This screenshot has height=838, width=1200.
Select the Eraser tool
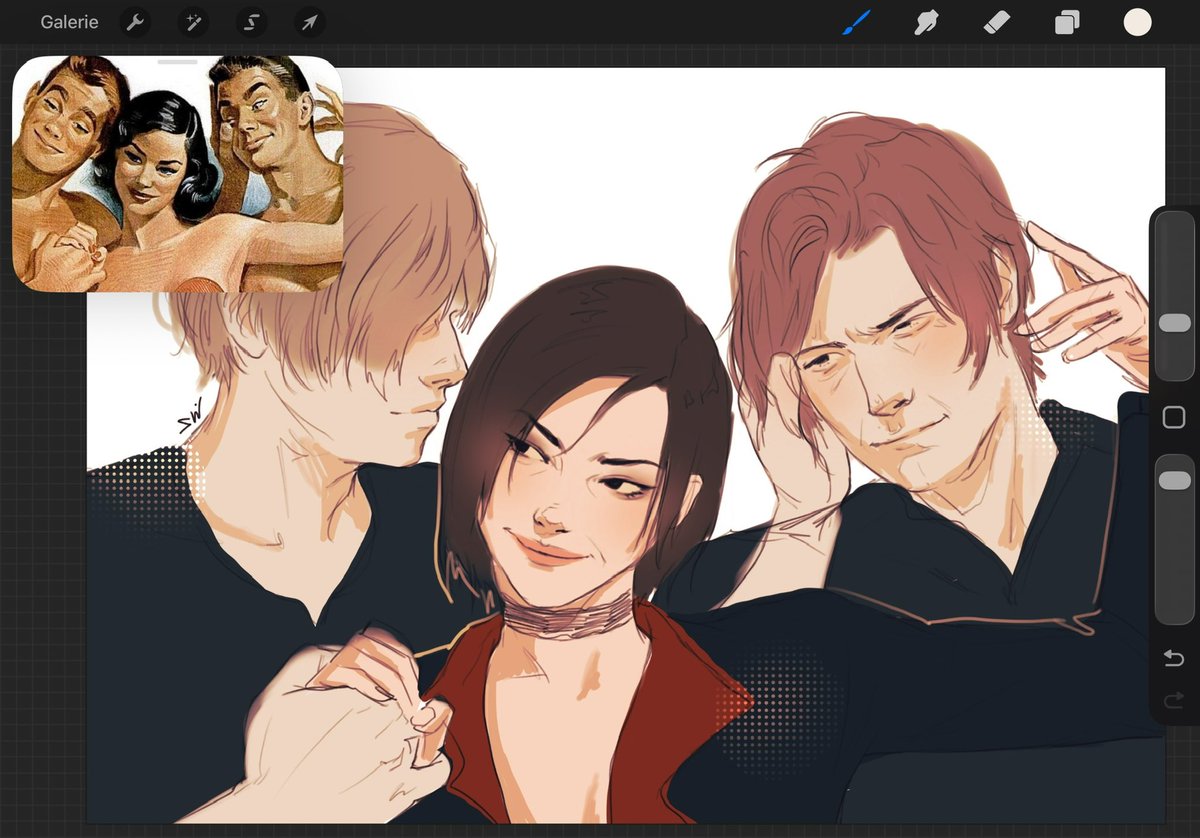point(997,22)
